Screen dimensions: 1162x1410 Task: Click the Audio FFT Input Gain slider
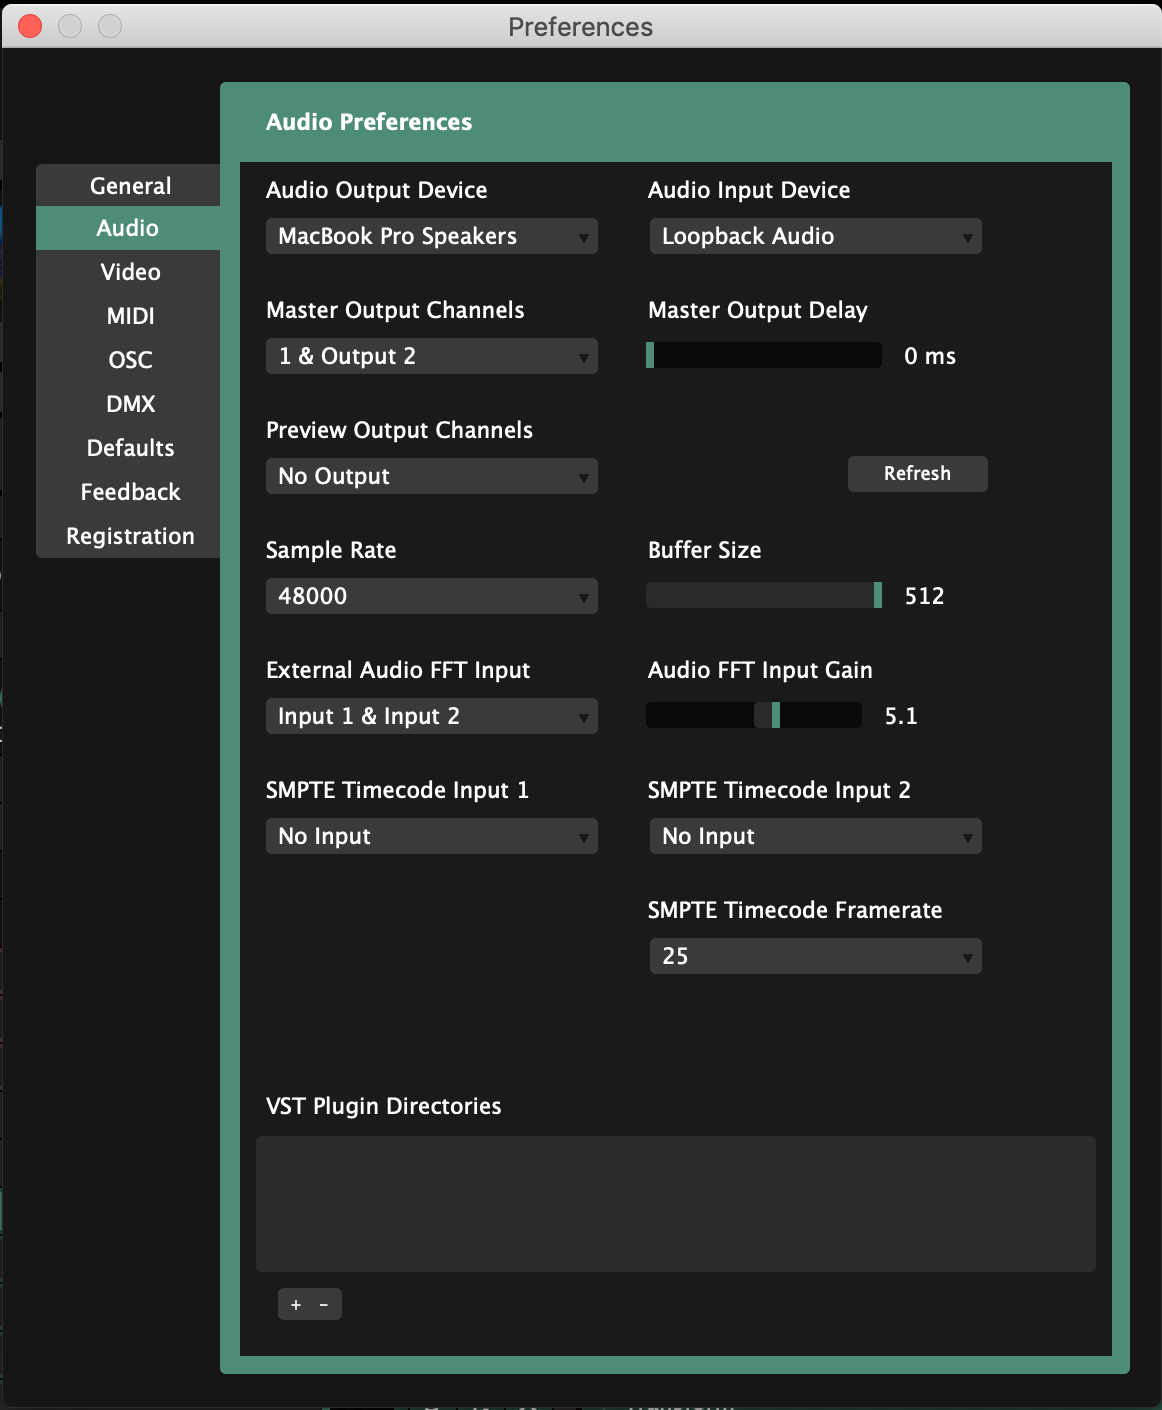coord(754,716)
